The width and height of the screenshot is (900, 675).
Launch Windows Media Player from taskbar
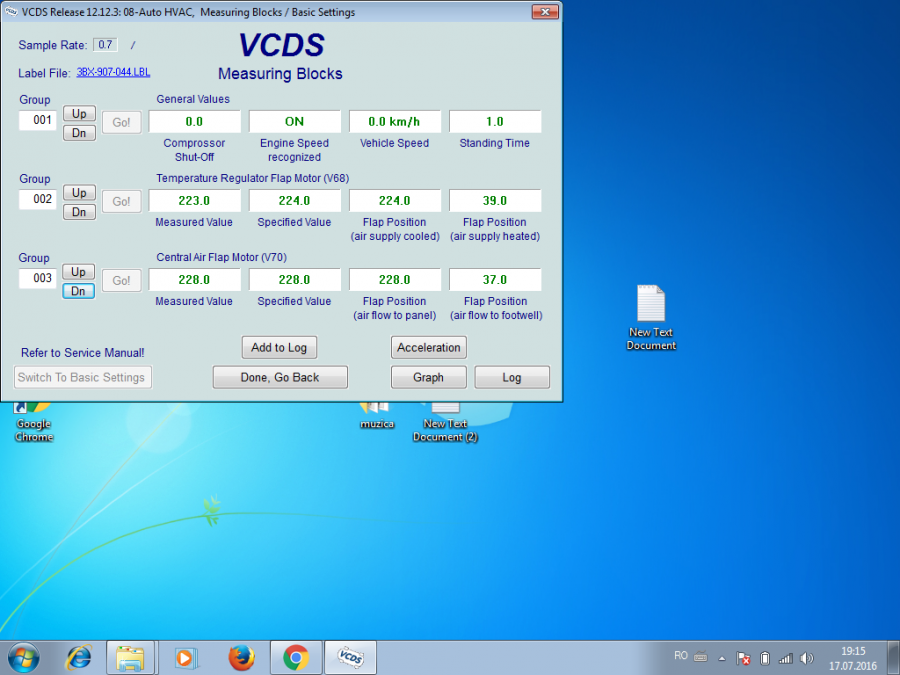[186, 657]
